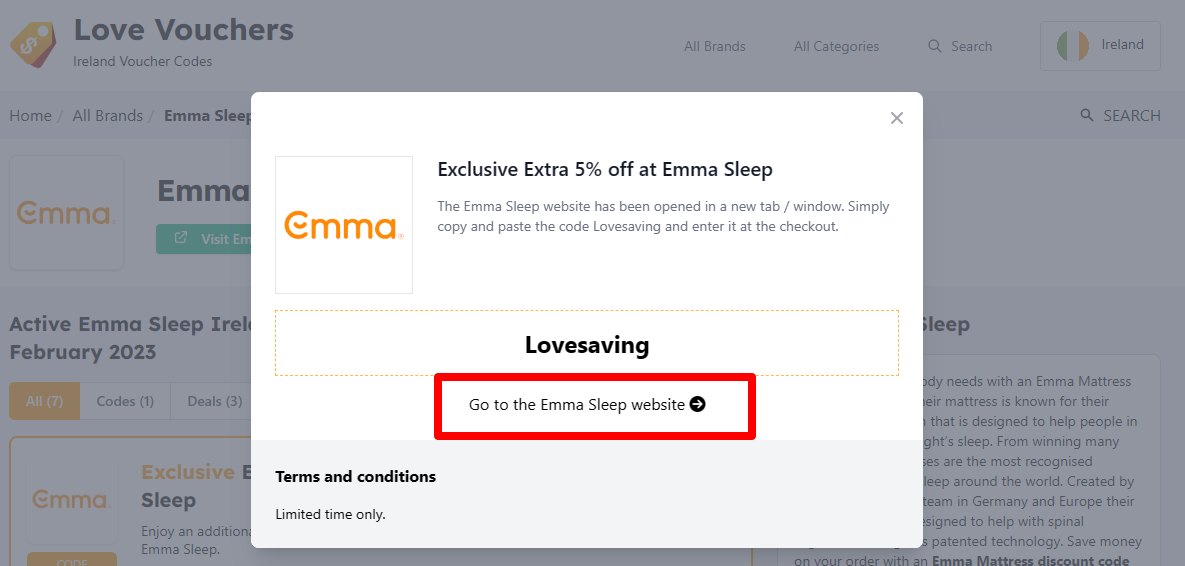Go to the Home breadcrumb
Image resolution: width=1185 pixels, height=566 pixels.
pyautogui.click(x=30, y=116)
